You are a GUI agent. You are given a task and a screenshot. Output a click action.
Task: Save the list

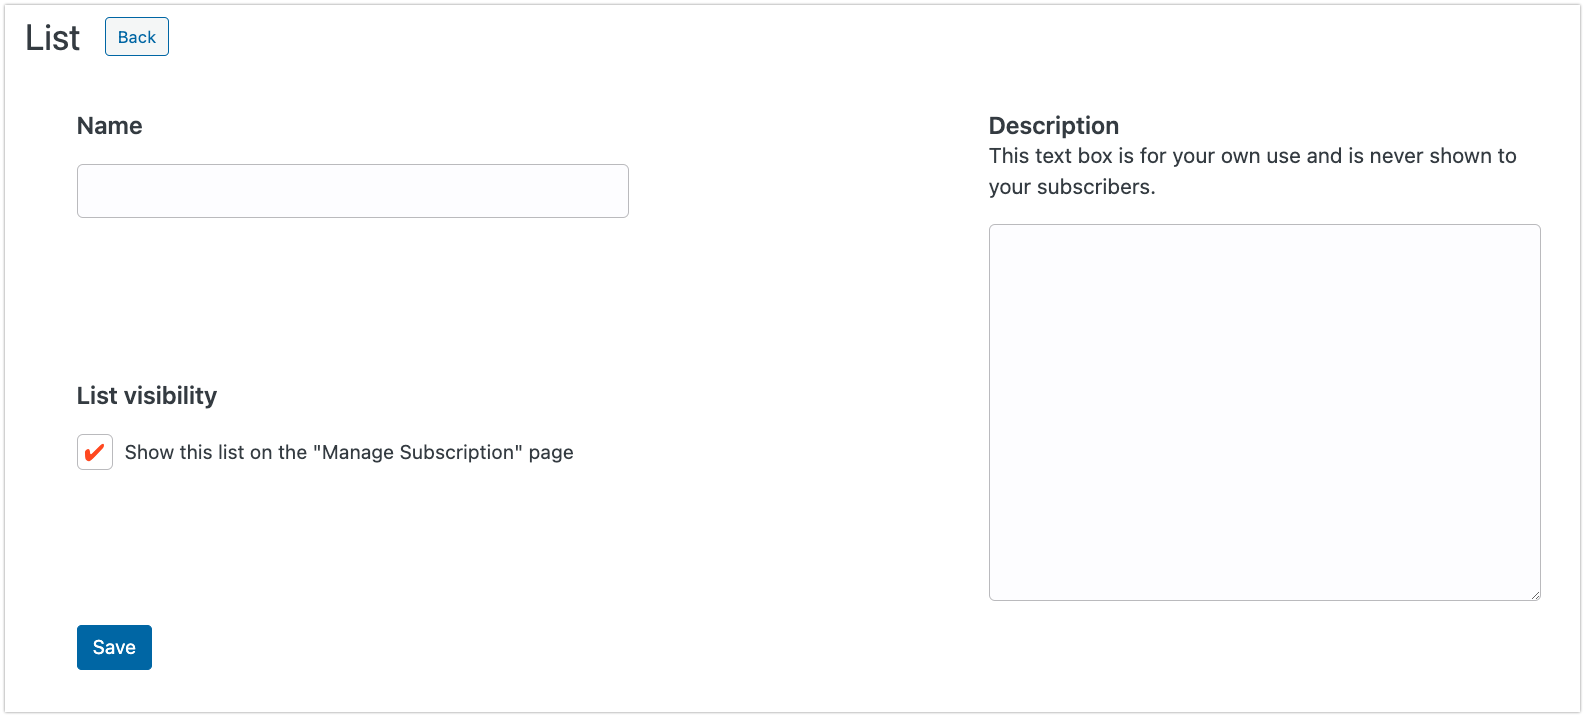pyautogui.click(x=114, y=647)
